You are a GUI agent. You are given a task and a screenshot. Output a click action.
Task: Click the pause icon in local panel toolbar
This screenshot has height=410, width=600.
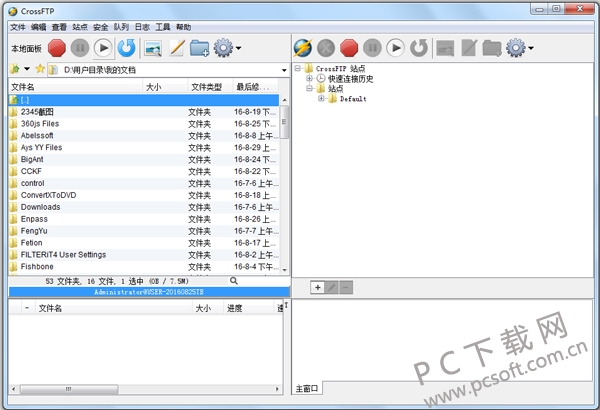[80, 48]
